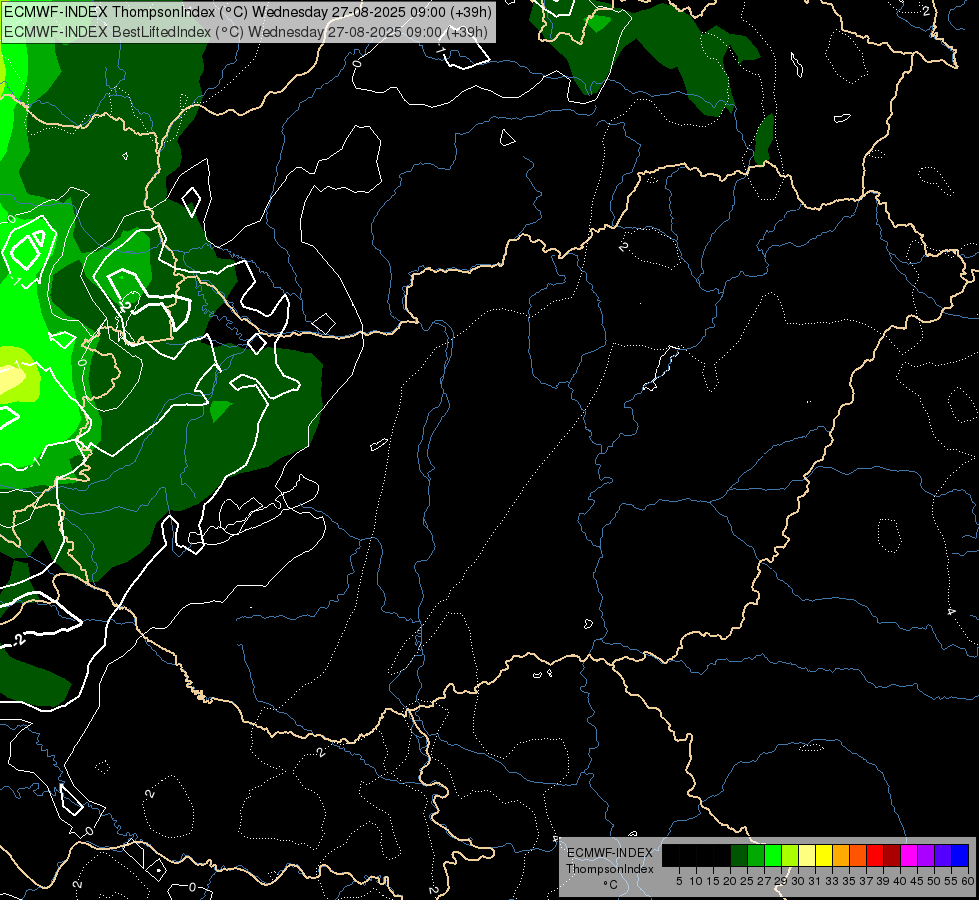The width and height of the screenshot is (979, 900).
Task: Click the dark green 20-25 legend swatch
Action: 739,855
